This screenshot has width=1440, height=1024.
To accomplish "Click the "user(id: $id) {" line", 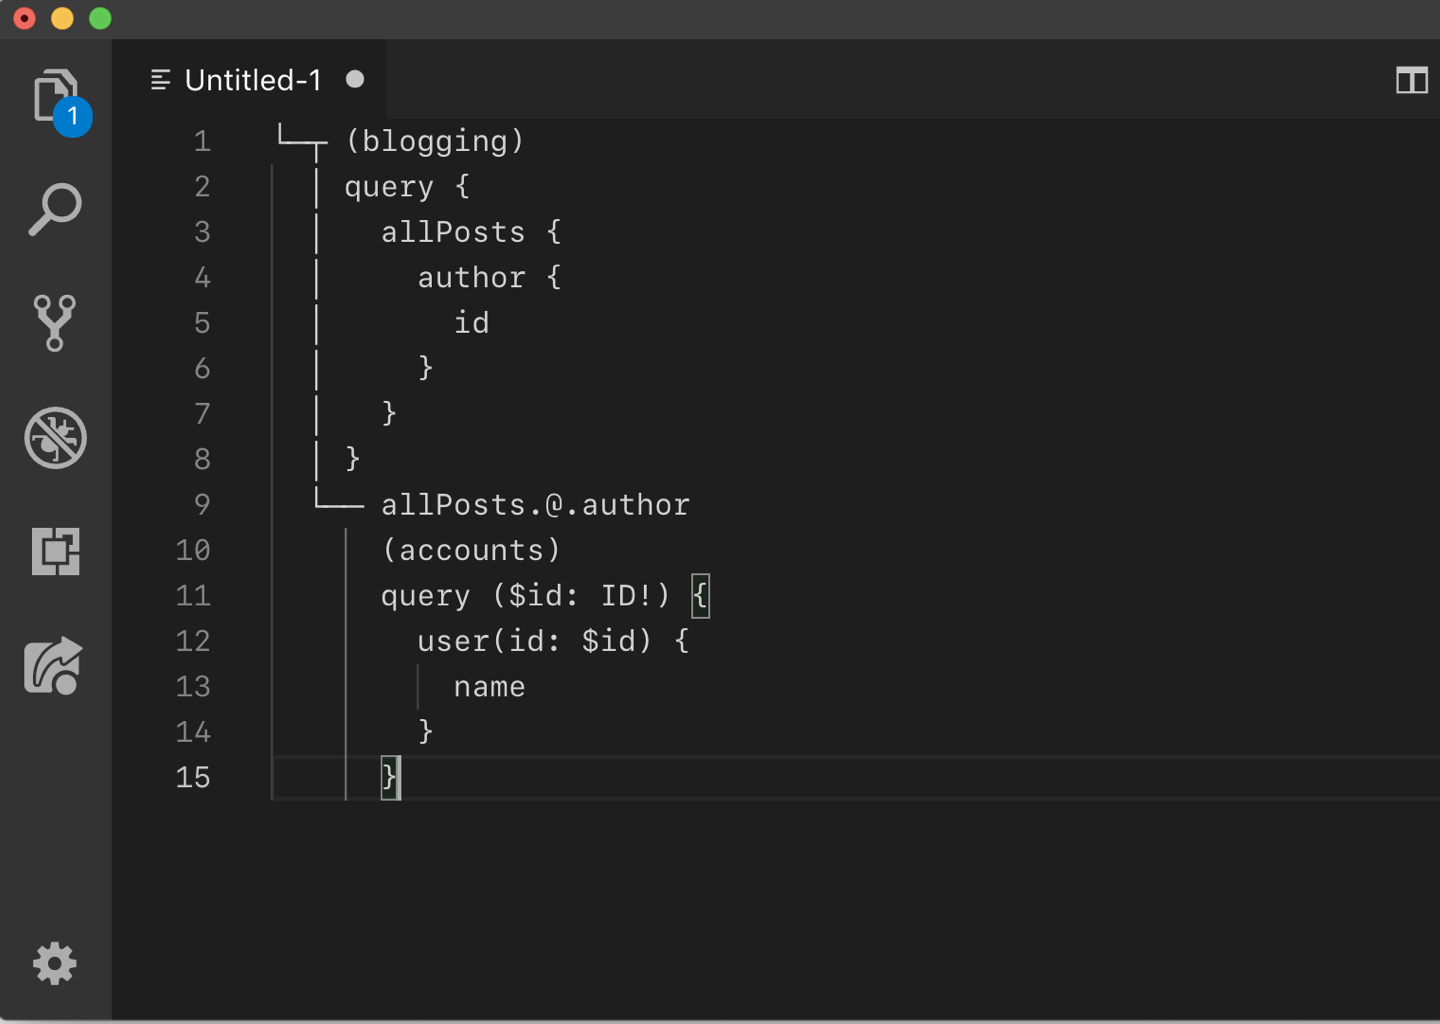I will point(553,641).
